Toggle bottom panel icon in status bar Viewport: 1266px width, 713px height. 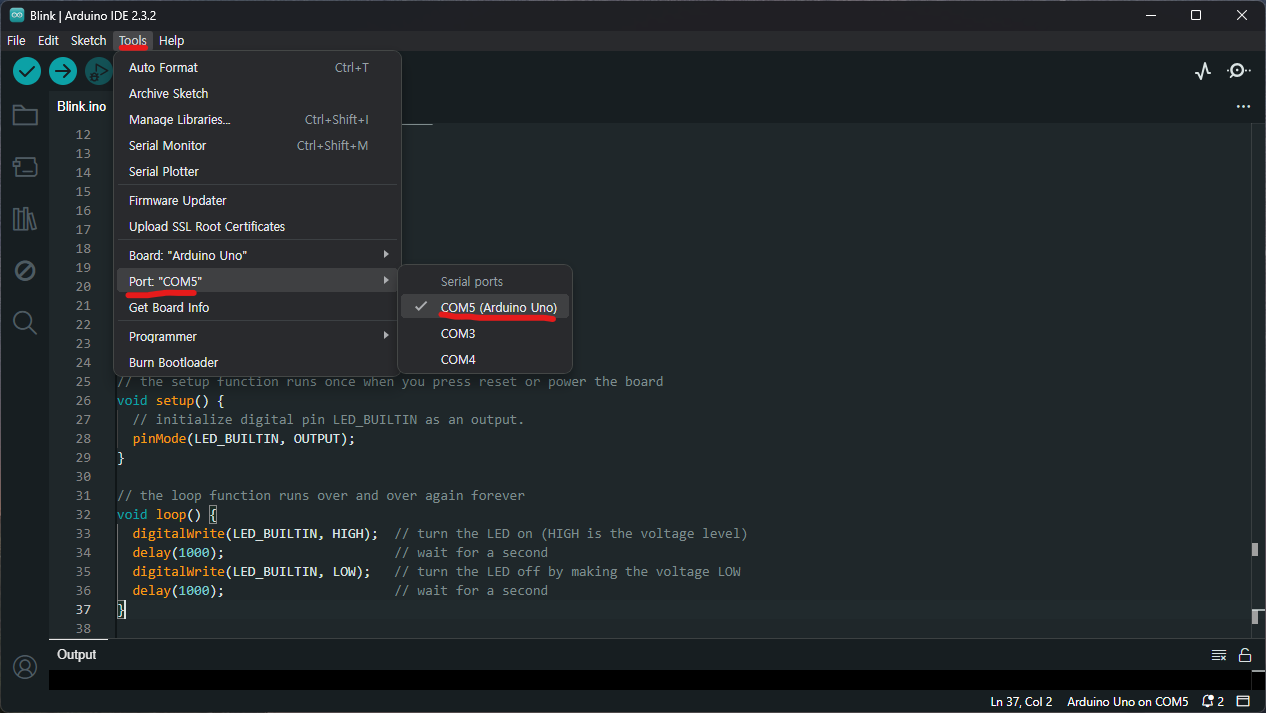click(x=1244, y=701)
